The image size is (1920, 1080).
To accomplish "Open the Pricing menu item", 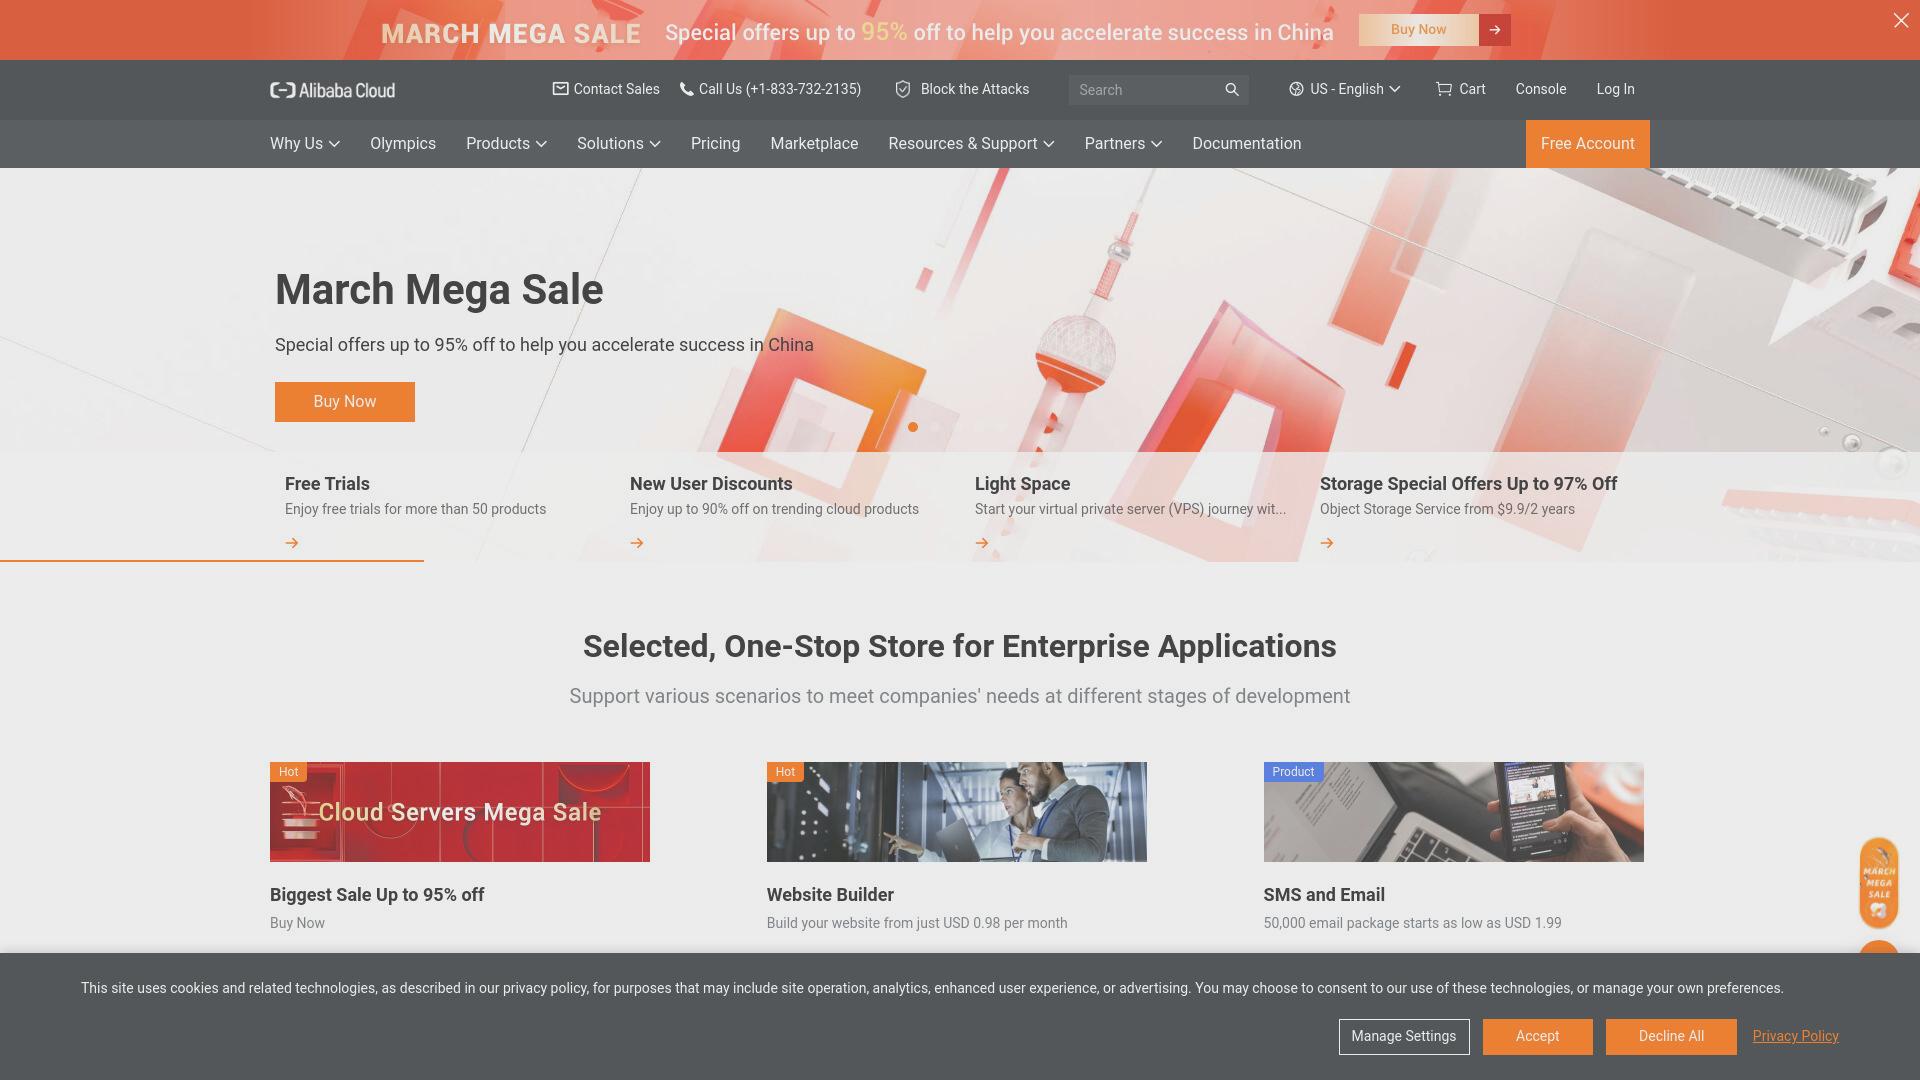I will 715,144.
